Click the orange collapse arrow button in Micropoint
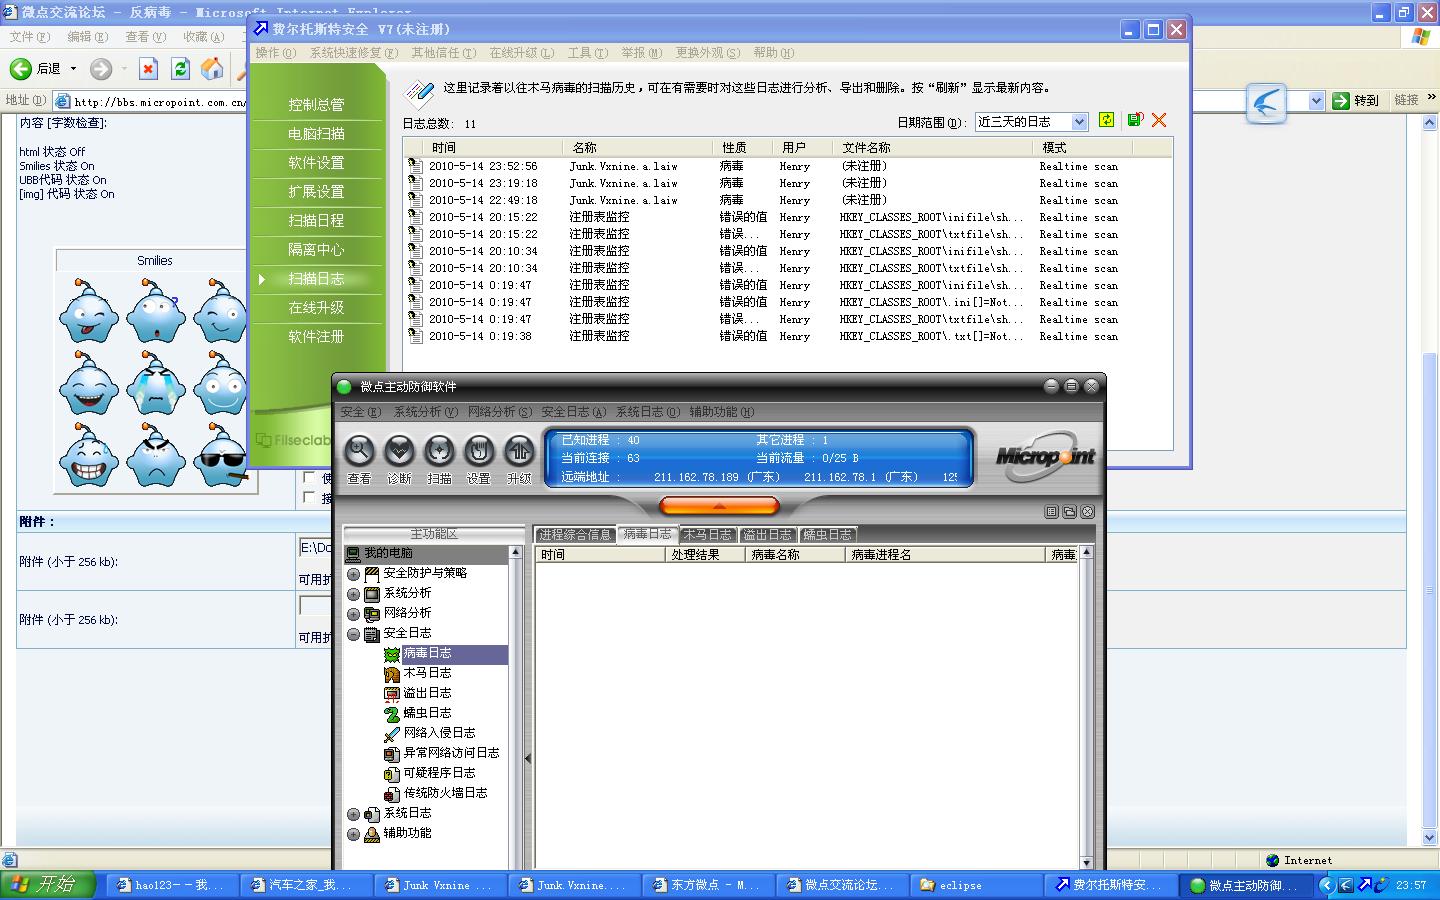The height and width of the screenshot is (900, 1440). 718,506
